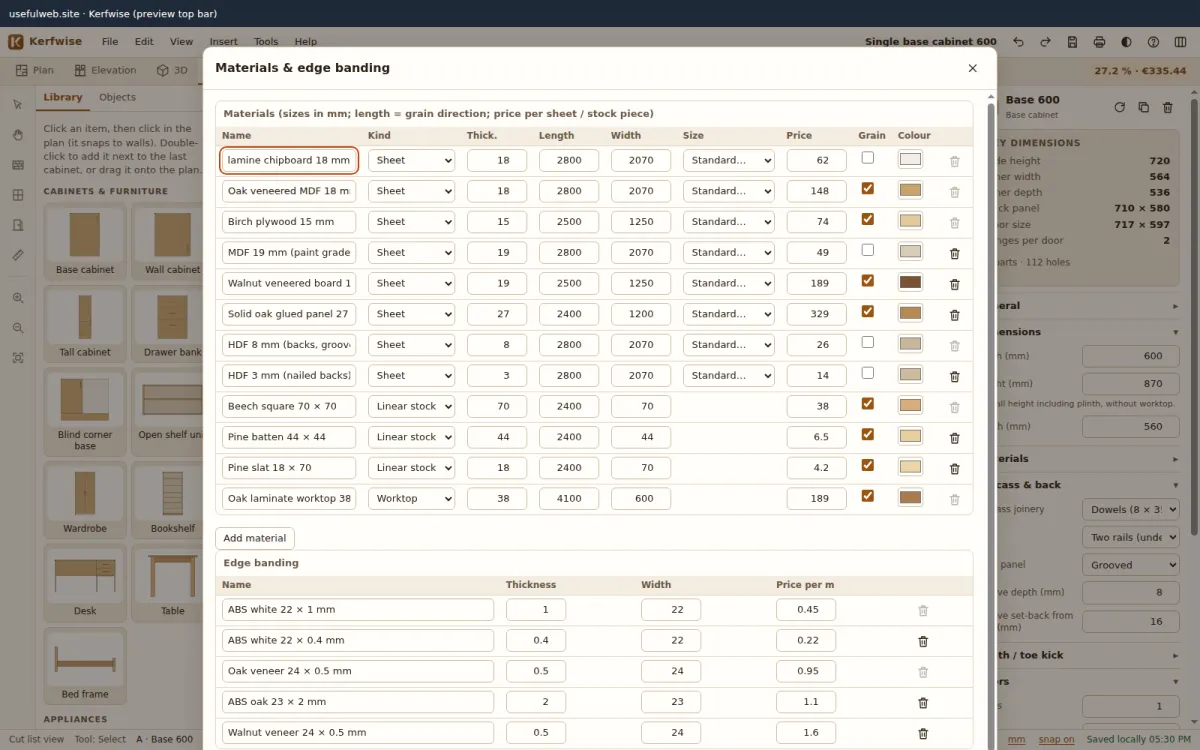Screen dimensions: 1200x750
Task: Open the View menu
Action: tap(181, 42)
